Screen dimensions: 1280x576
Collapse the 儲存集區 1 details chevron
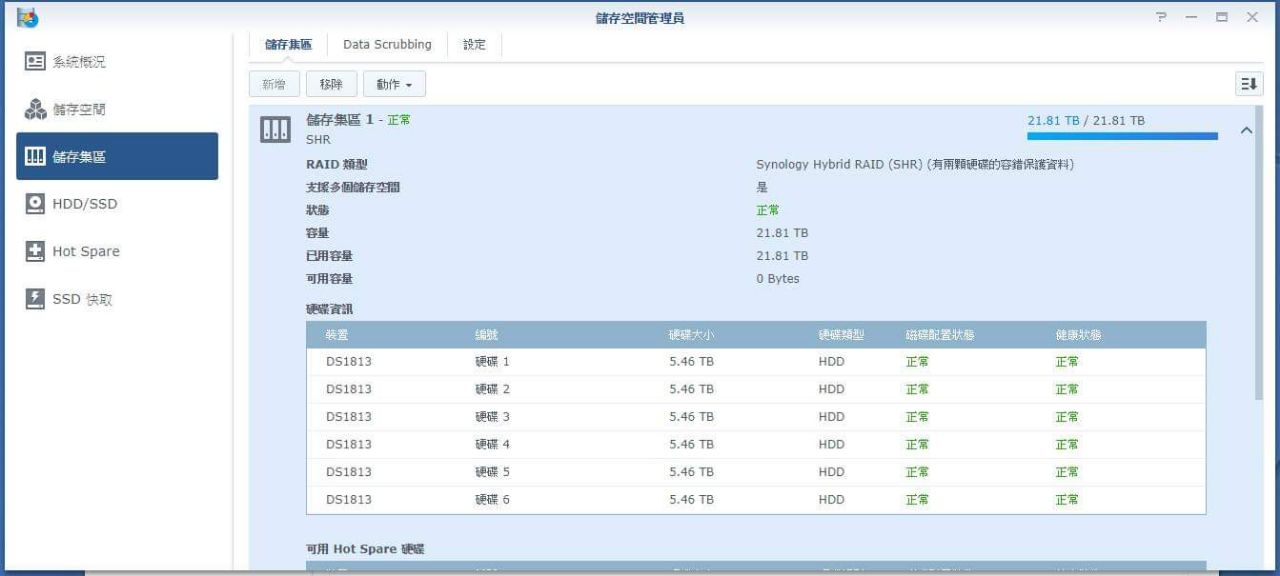1246,131
